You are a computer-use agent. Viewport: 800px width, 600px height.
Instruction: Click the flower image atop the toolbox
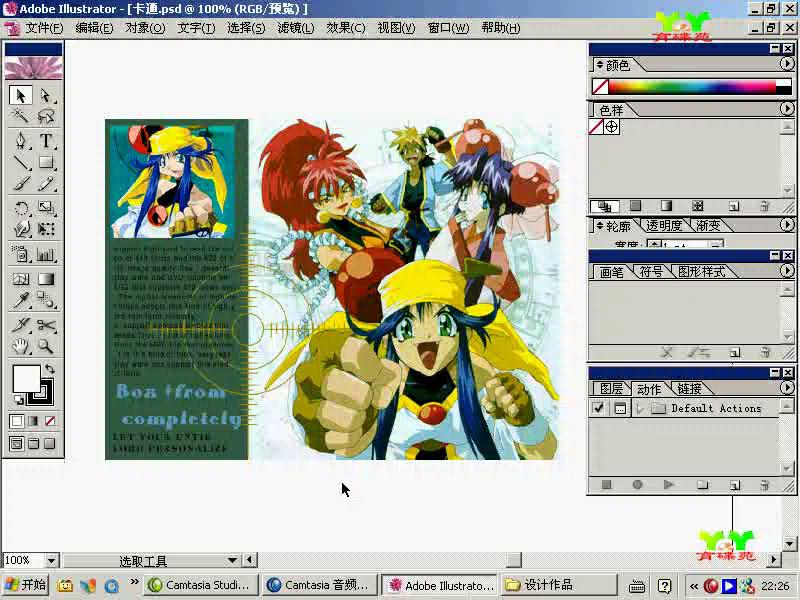pyautogui.click(x=34, y=67)
